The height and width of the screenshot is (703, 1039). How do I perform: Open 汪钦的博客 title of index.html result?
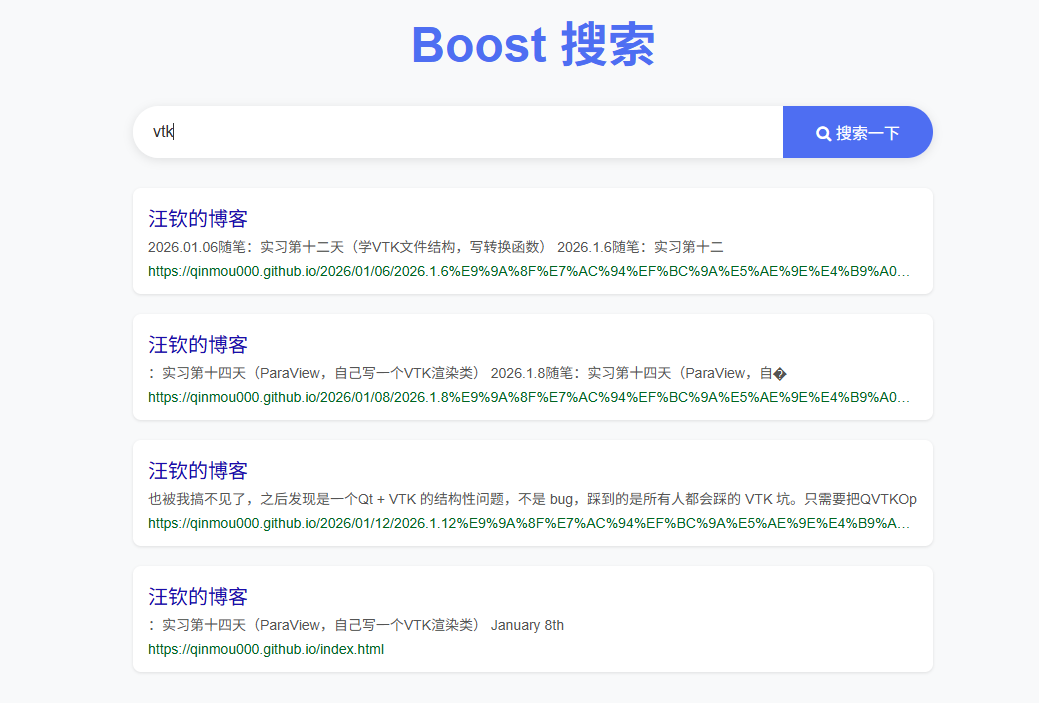pos(197,596)
